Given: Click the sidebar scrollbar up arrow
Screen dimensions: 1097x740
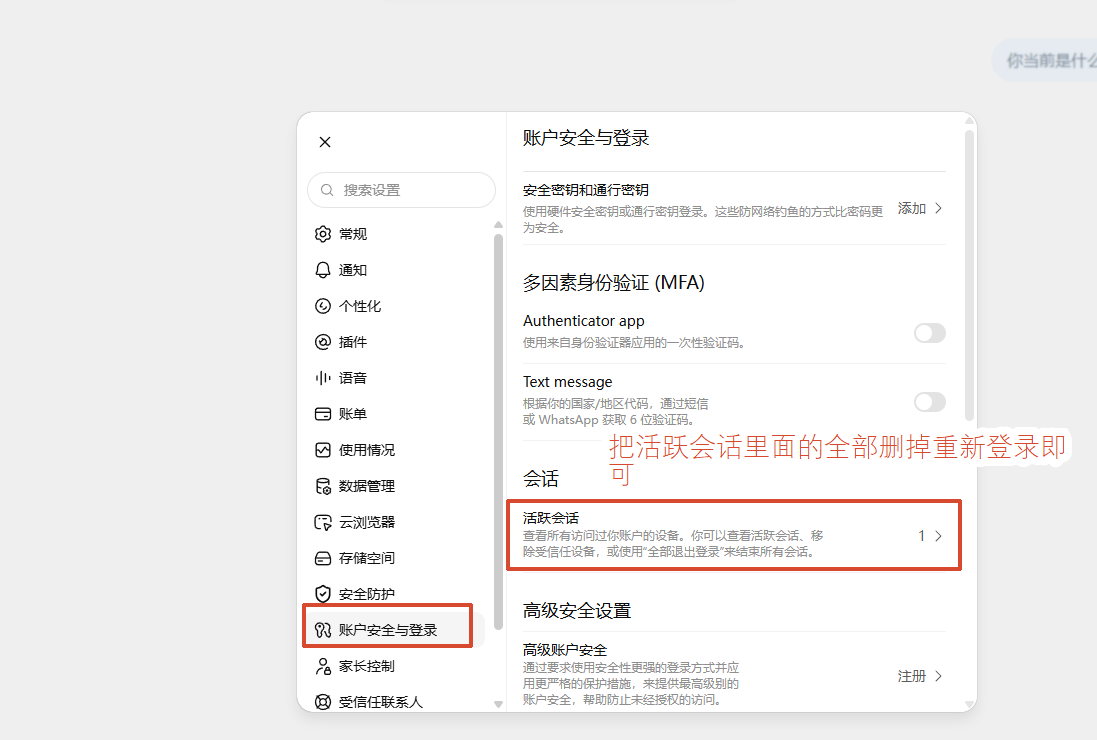Looking at the screenshot, I should [498, 225].
